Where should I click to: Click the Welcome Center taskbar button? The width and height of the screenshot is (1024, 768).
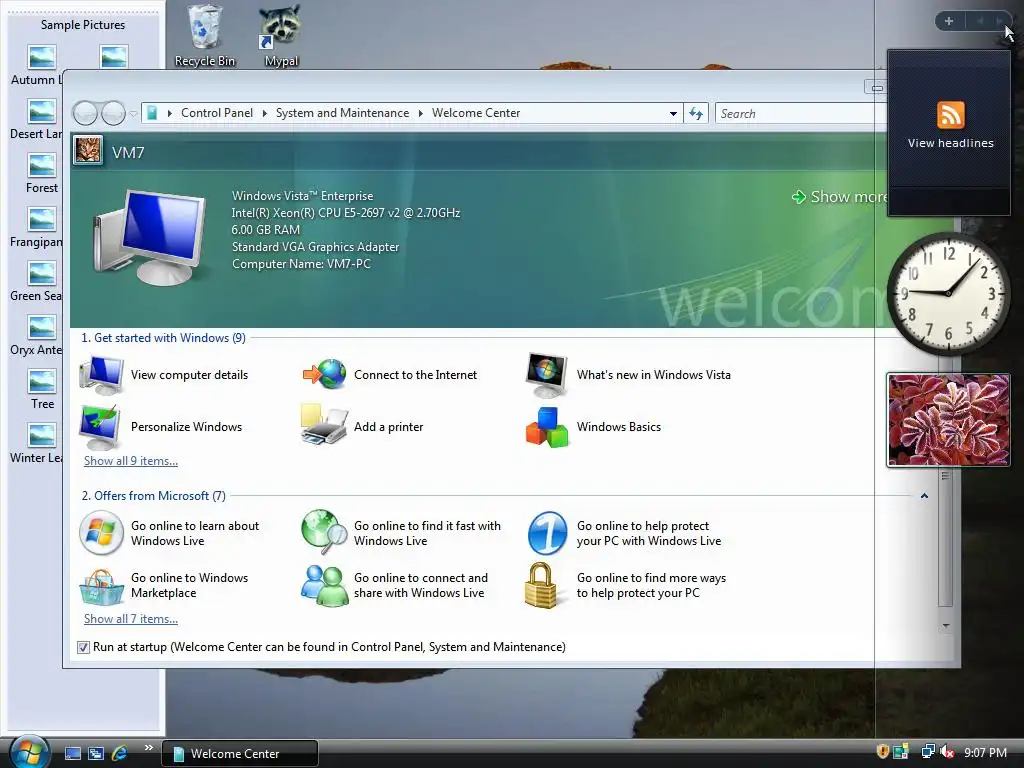click(240, 754)
